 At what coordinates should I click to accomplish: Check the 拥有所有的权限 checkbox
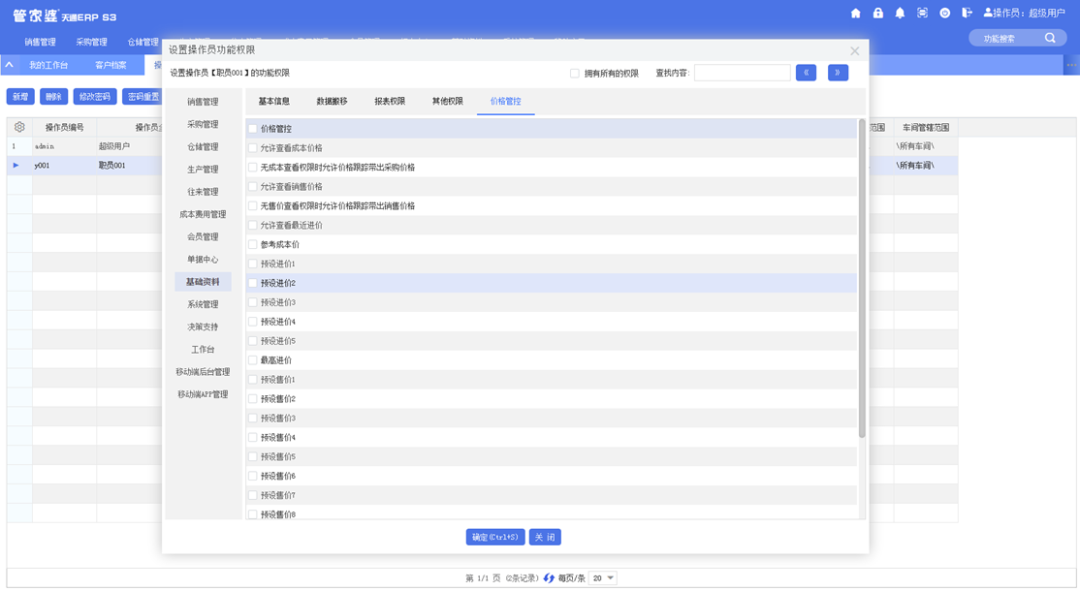575,73
